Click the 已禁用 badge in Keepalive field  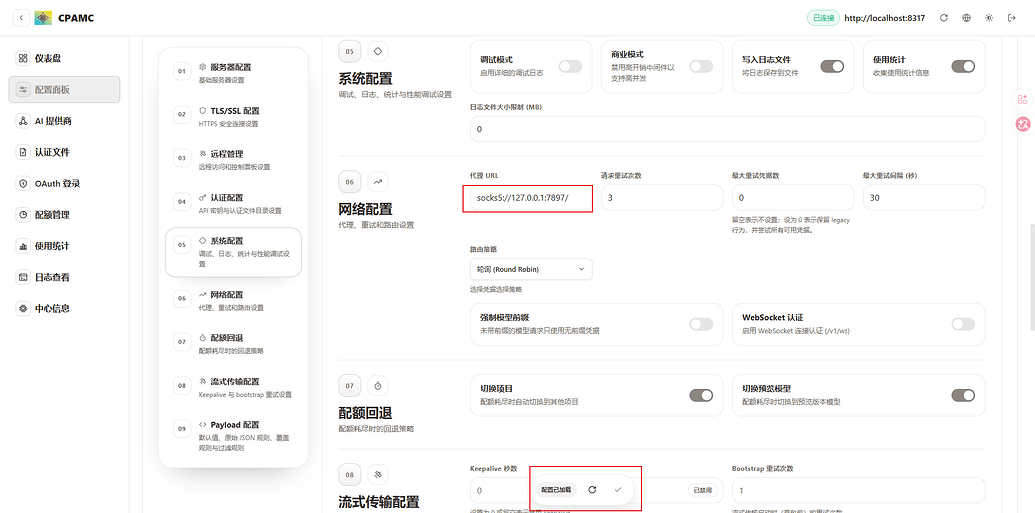[702, 490]
